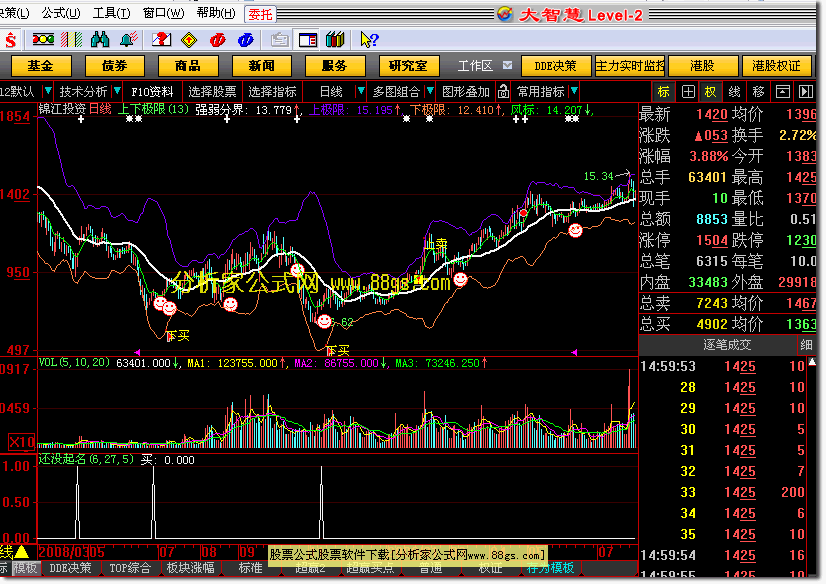Click the collapse panel window icon
Screen dimensions: 826x584
[x=783, y=92]
